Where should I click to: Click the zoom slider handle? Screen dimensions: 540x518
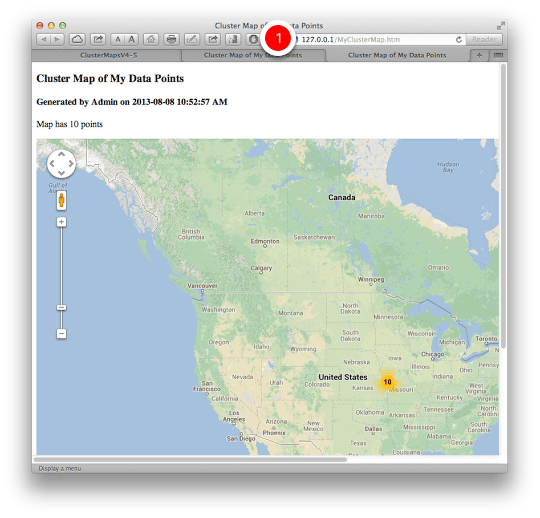point(61,307)
